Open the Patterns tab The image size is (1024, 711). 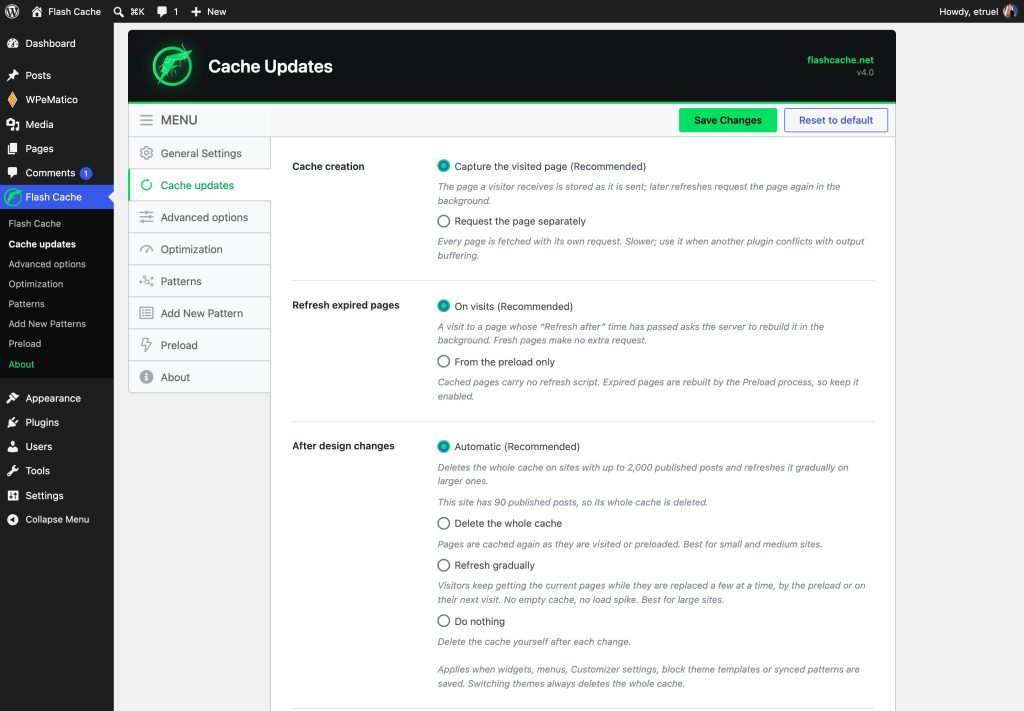(200, 281)
